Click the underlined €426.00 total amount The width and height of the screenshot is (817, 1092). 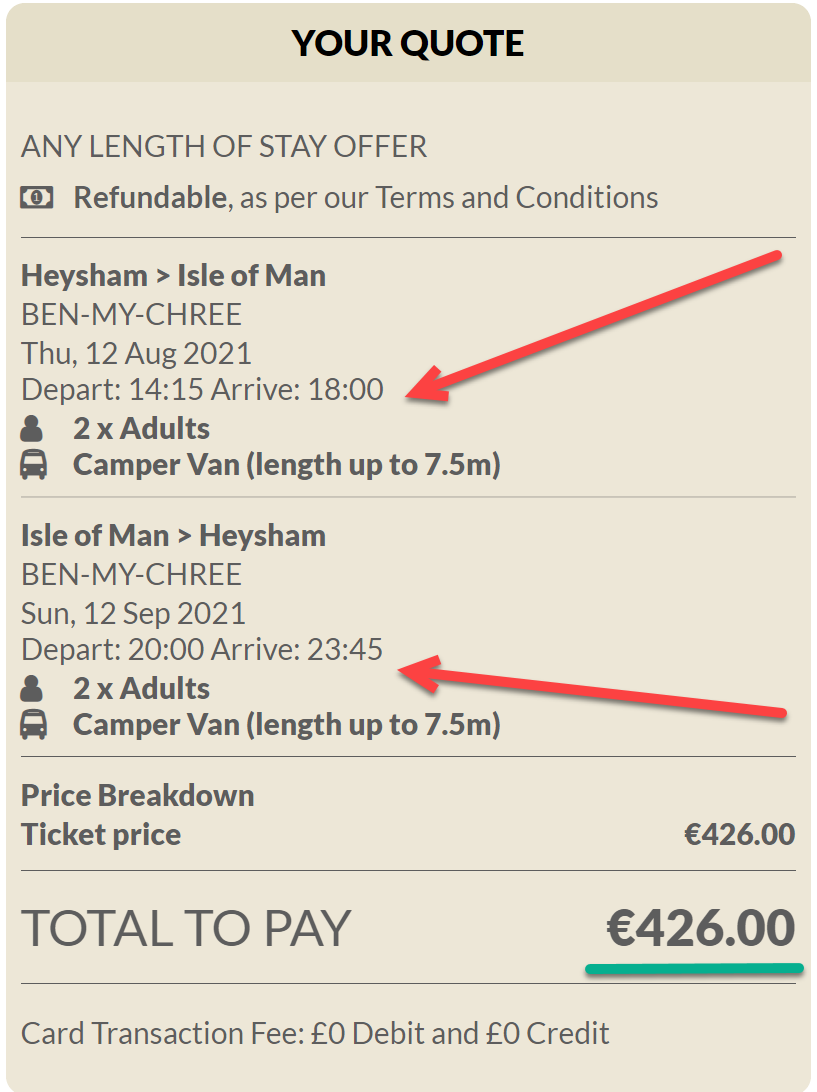pyautogui.click(x=701, y=928)
